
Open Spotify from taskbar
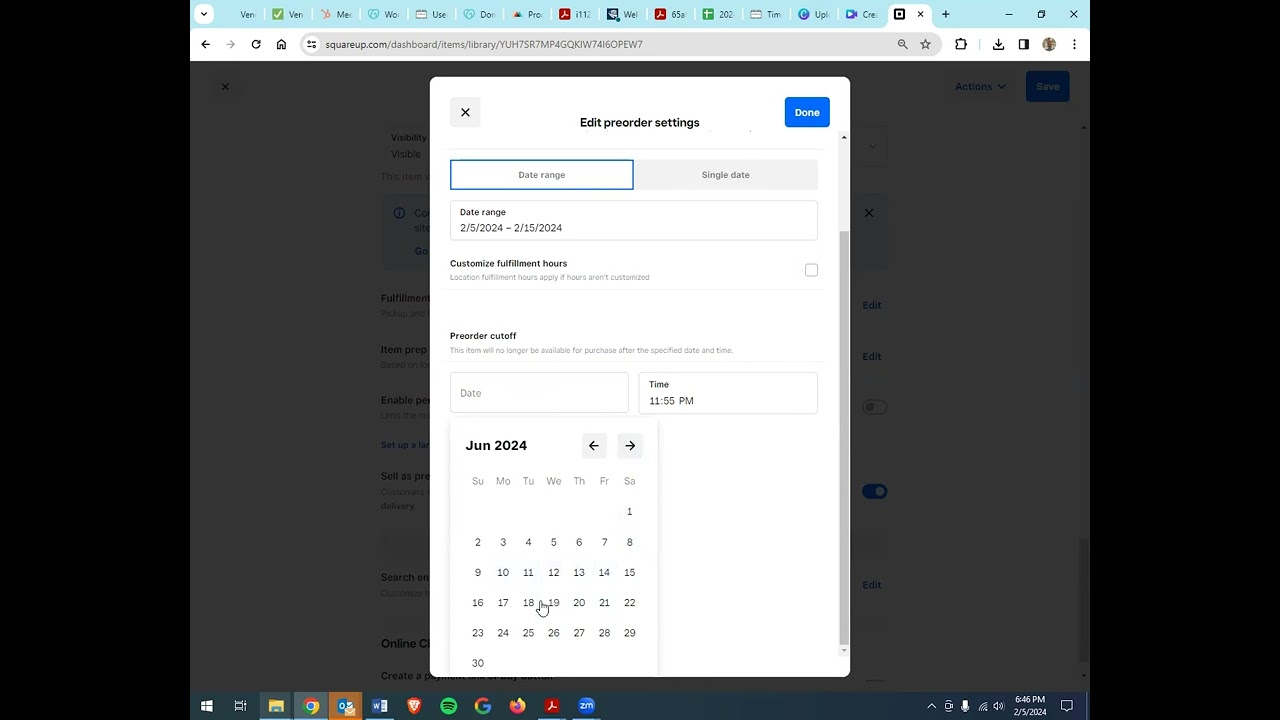coord(449,706)
